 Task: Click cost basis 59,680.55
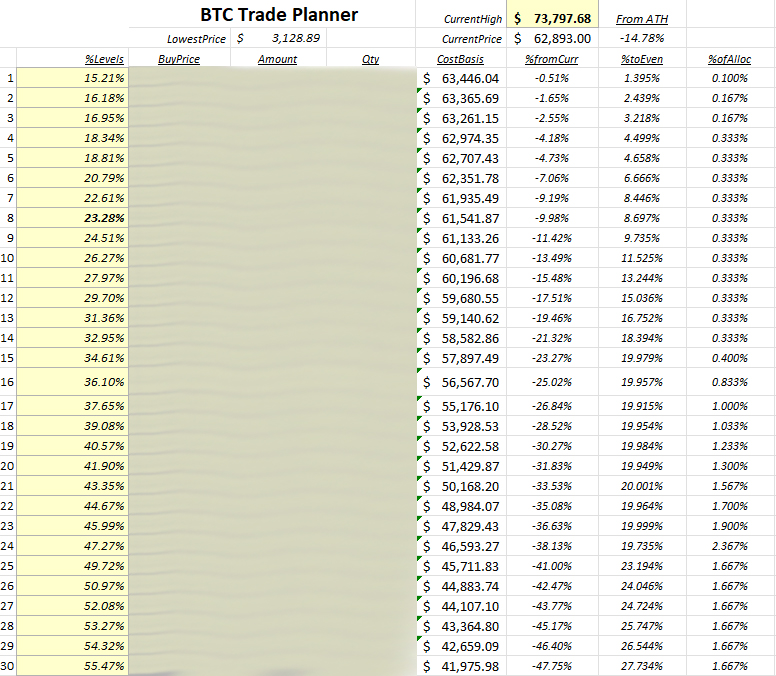pos(461,298)
